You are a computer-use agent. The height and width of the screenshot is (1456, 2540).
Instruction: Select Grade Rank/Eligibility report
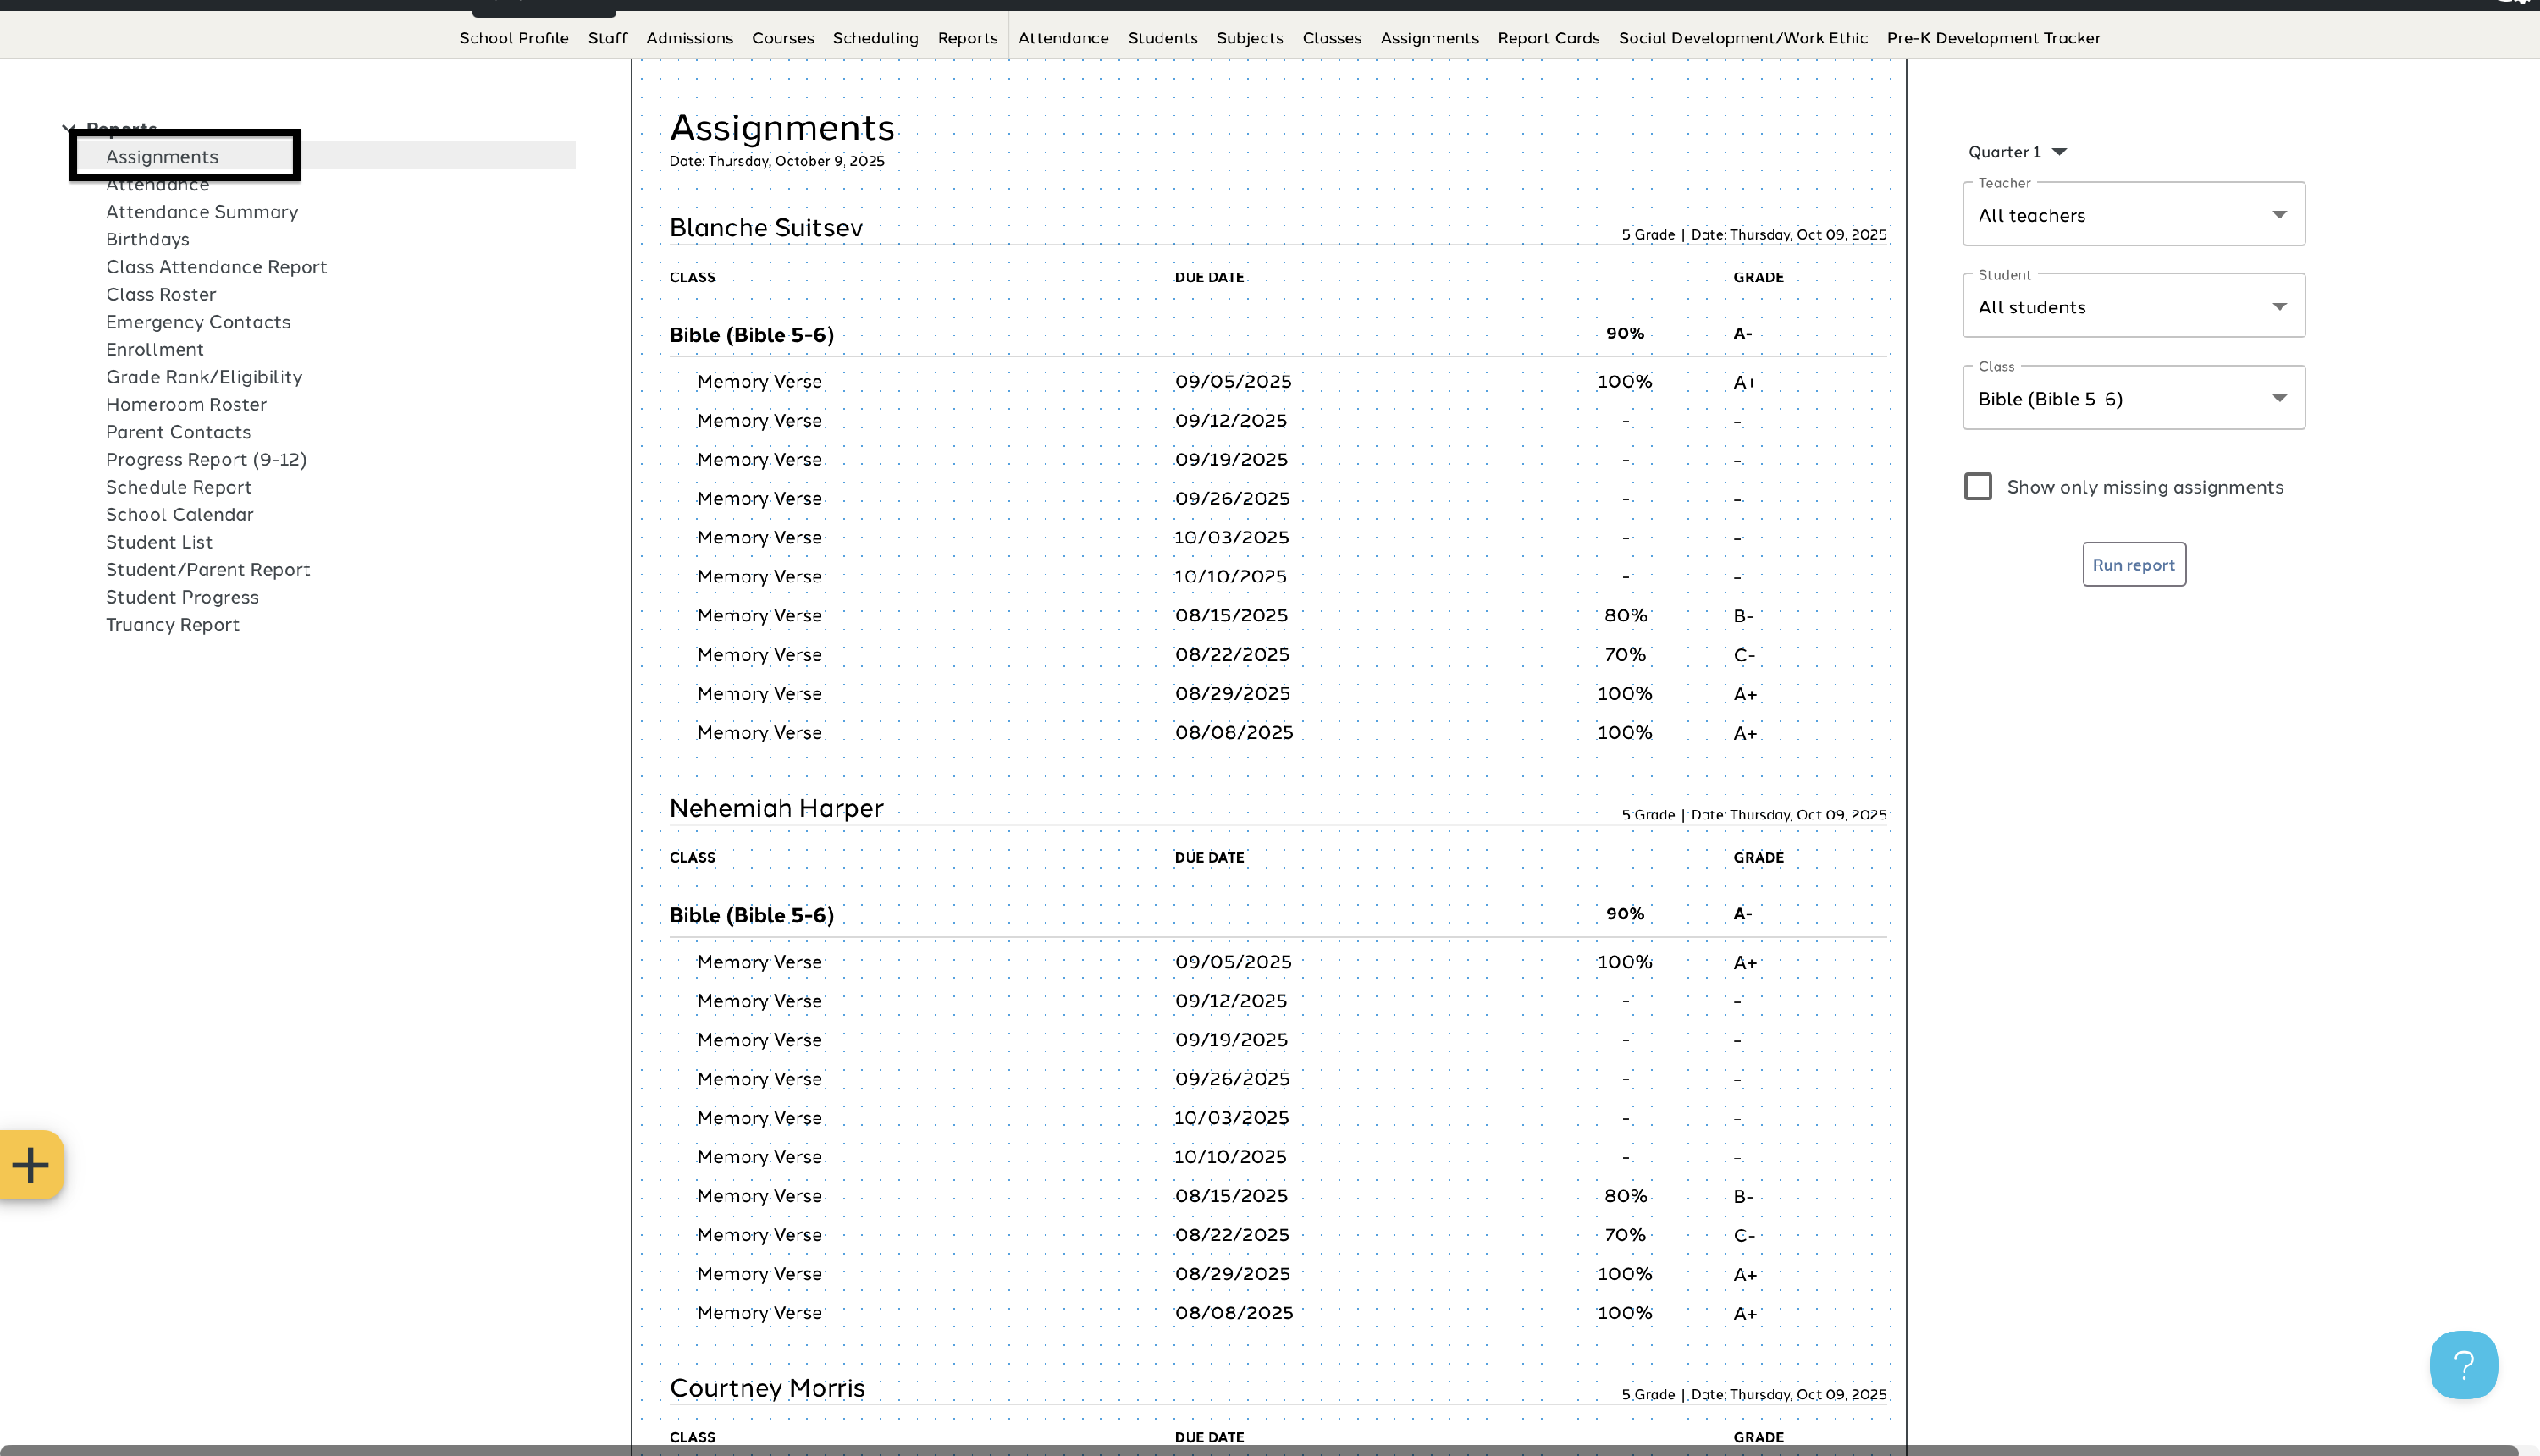[x=204, y=377]
